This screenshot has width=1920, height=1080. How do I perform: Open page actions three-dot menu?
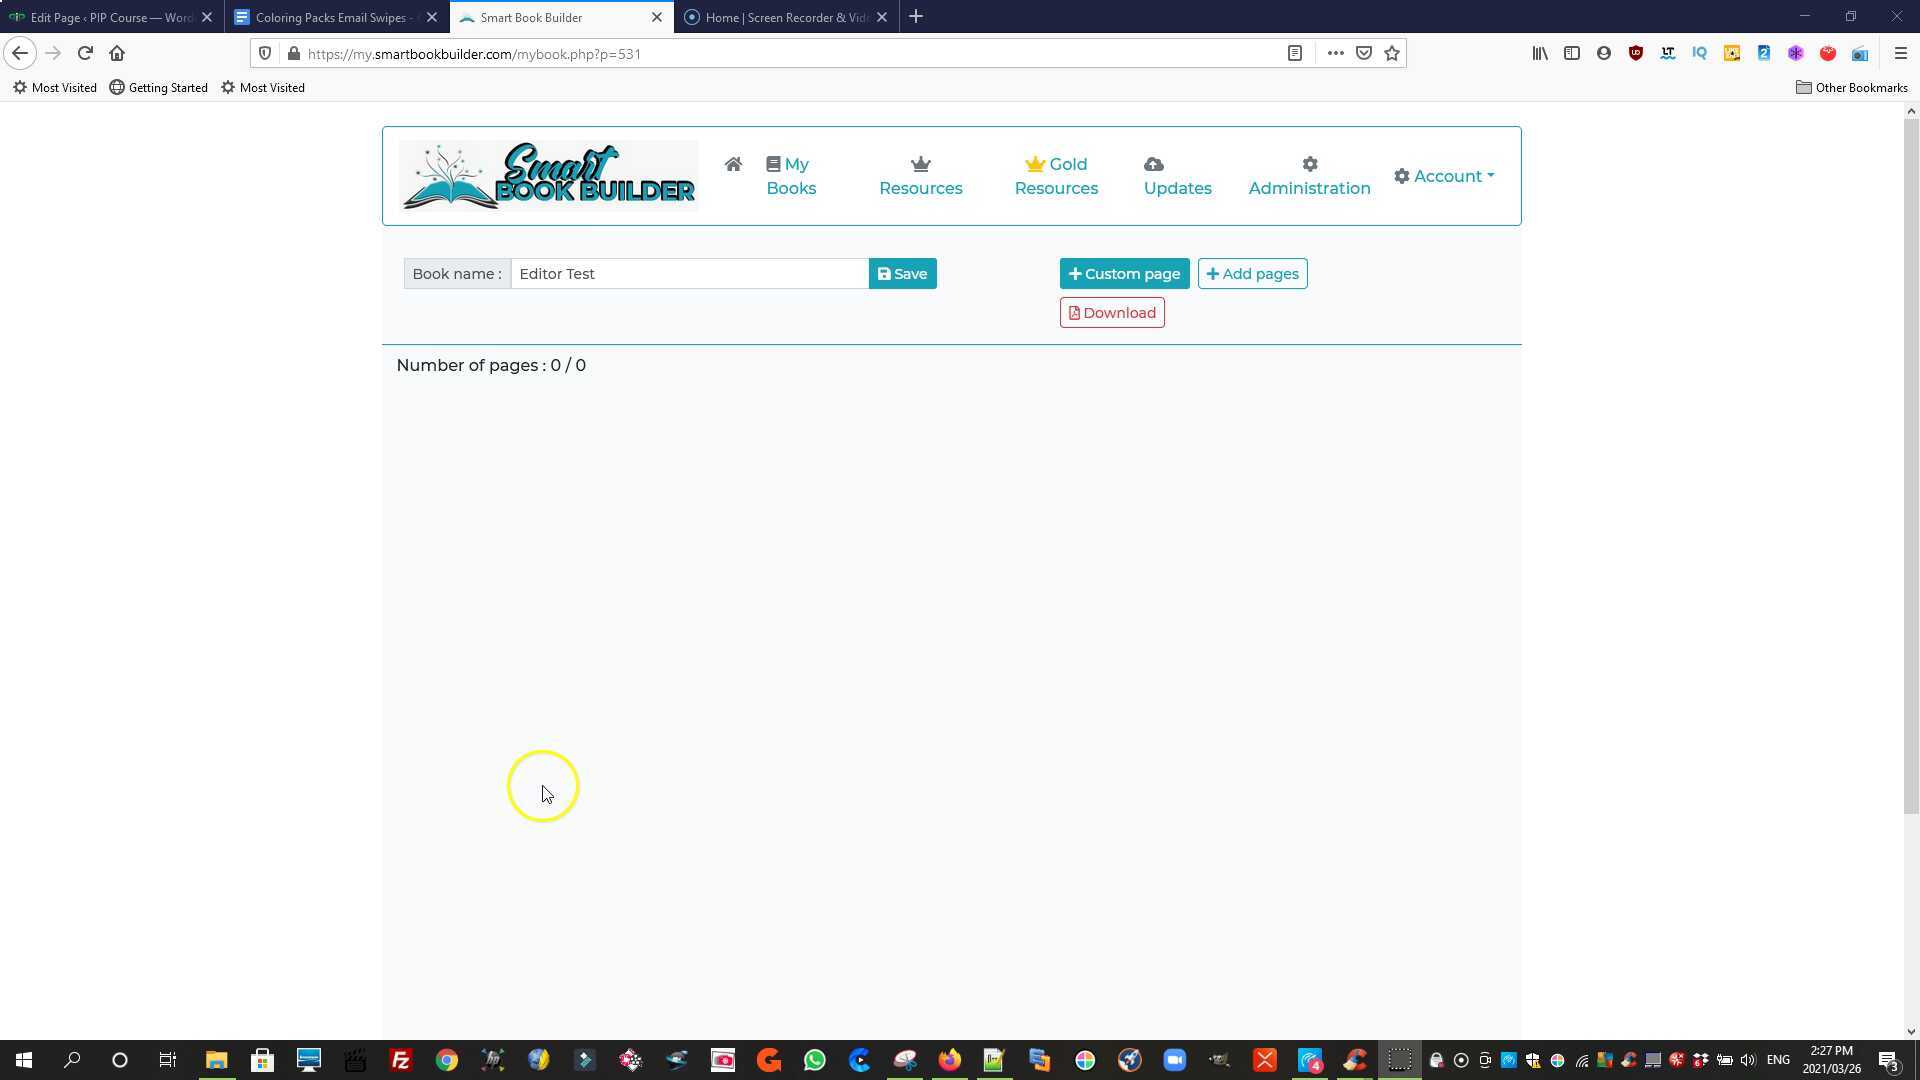click(1335, 53)
